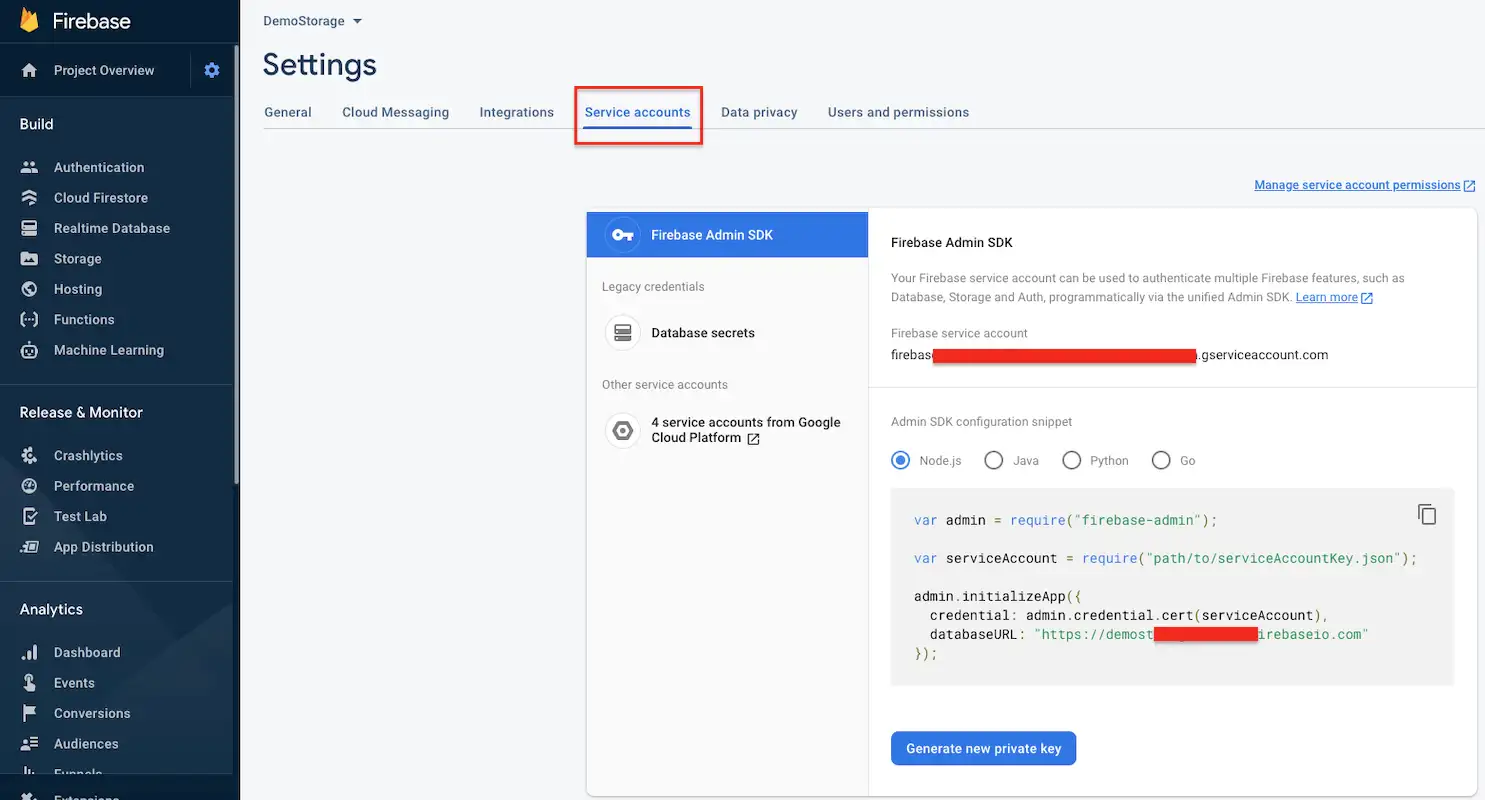Image resolution: width=1485 pixels, height=800 pixels.
Task: Collapse the Build sidebar section
Action: (37, 124)
